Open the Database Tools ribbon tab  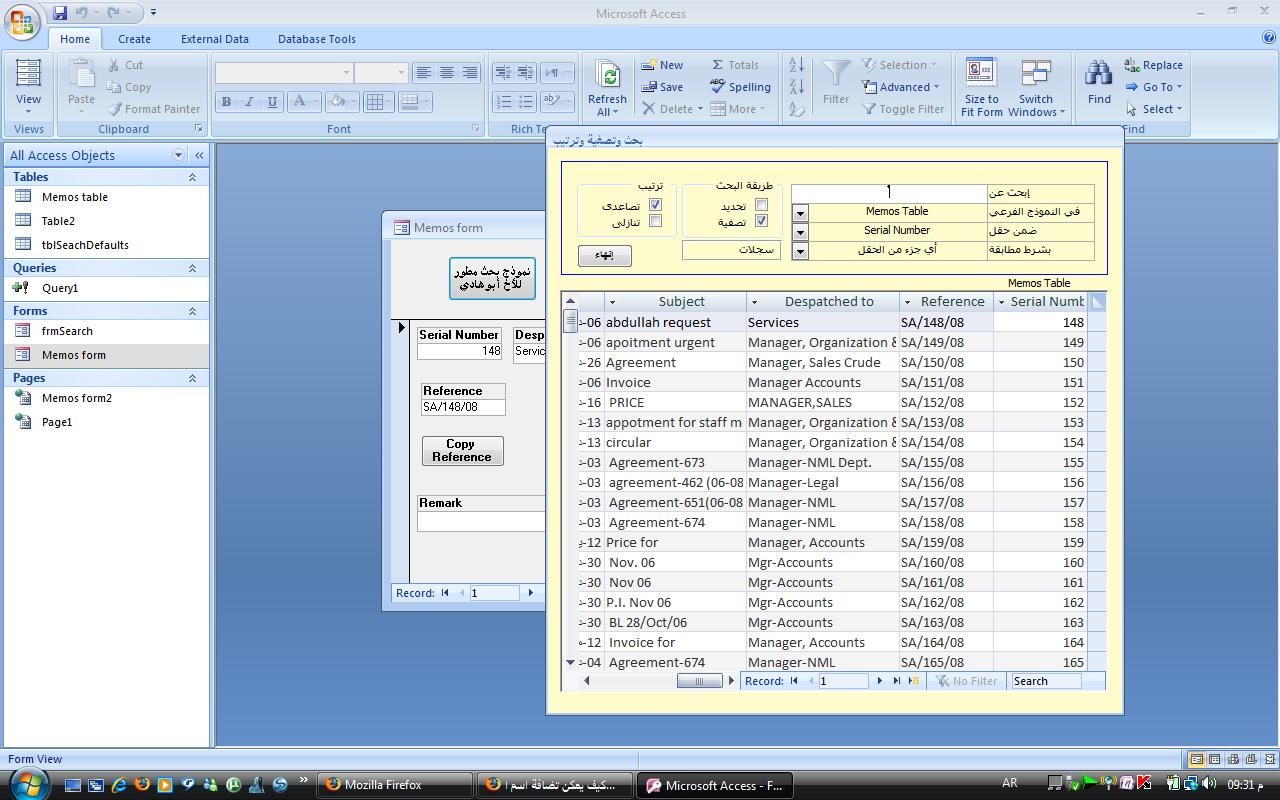pyautogui.click(x=316, y=39)
